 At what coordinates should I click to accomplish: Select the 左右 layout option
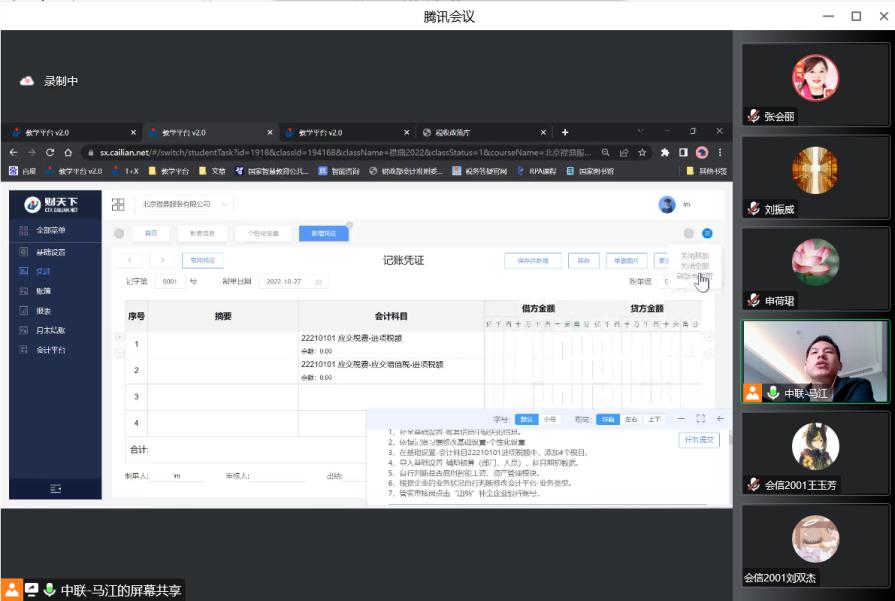pos(631,419)
